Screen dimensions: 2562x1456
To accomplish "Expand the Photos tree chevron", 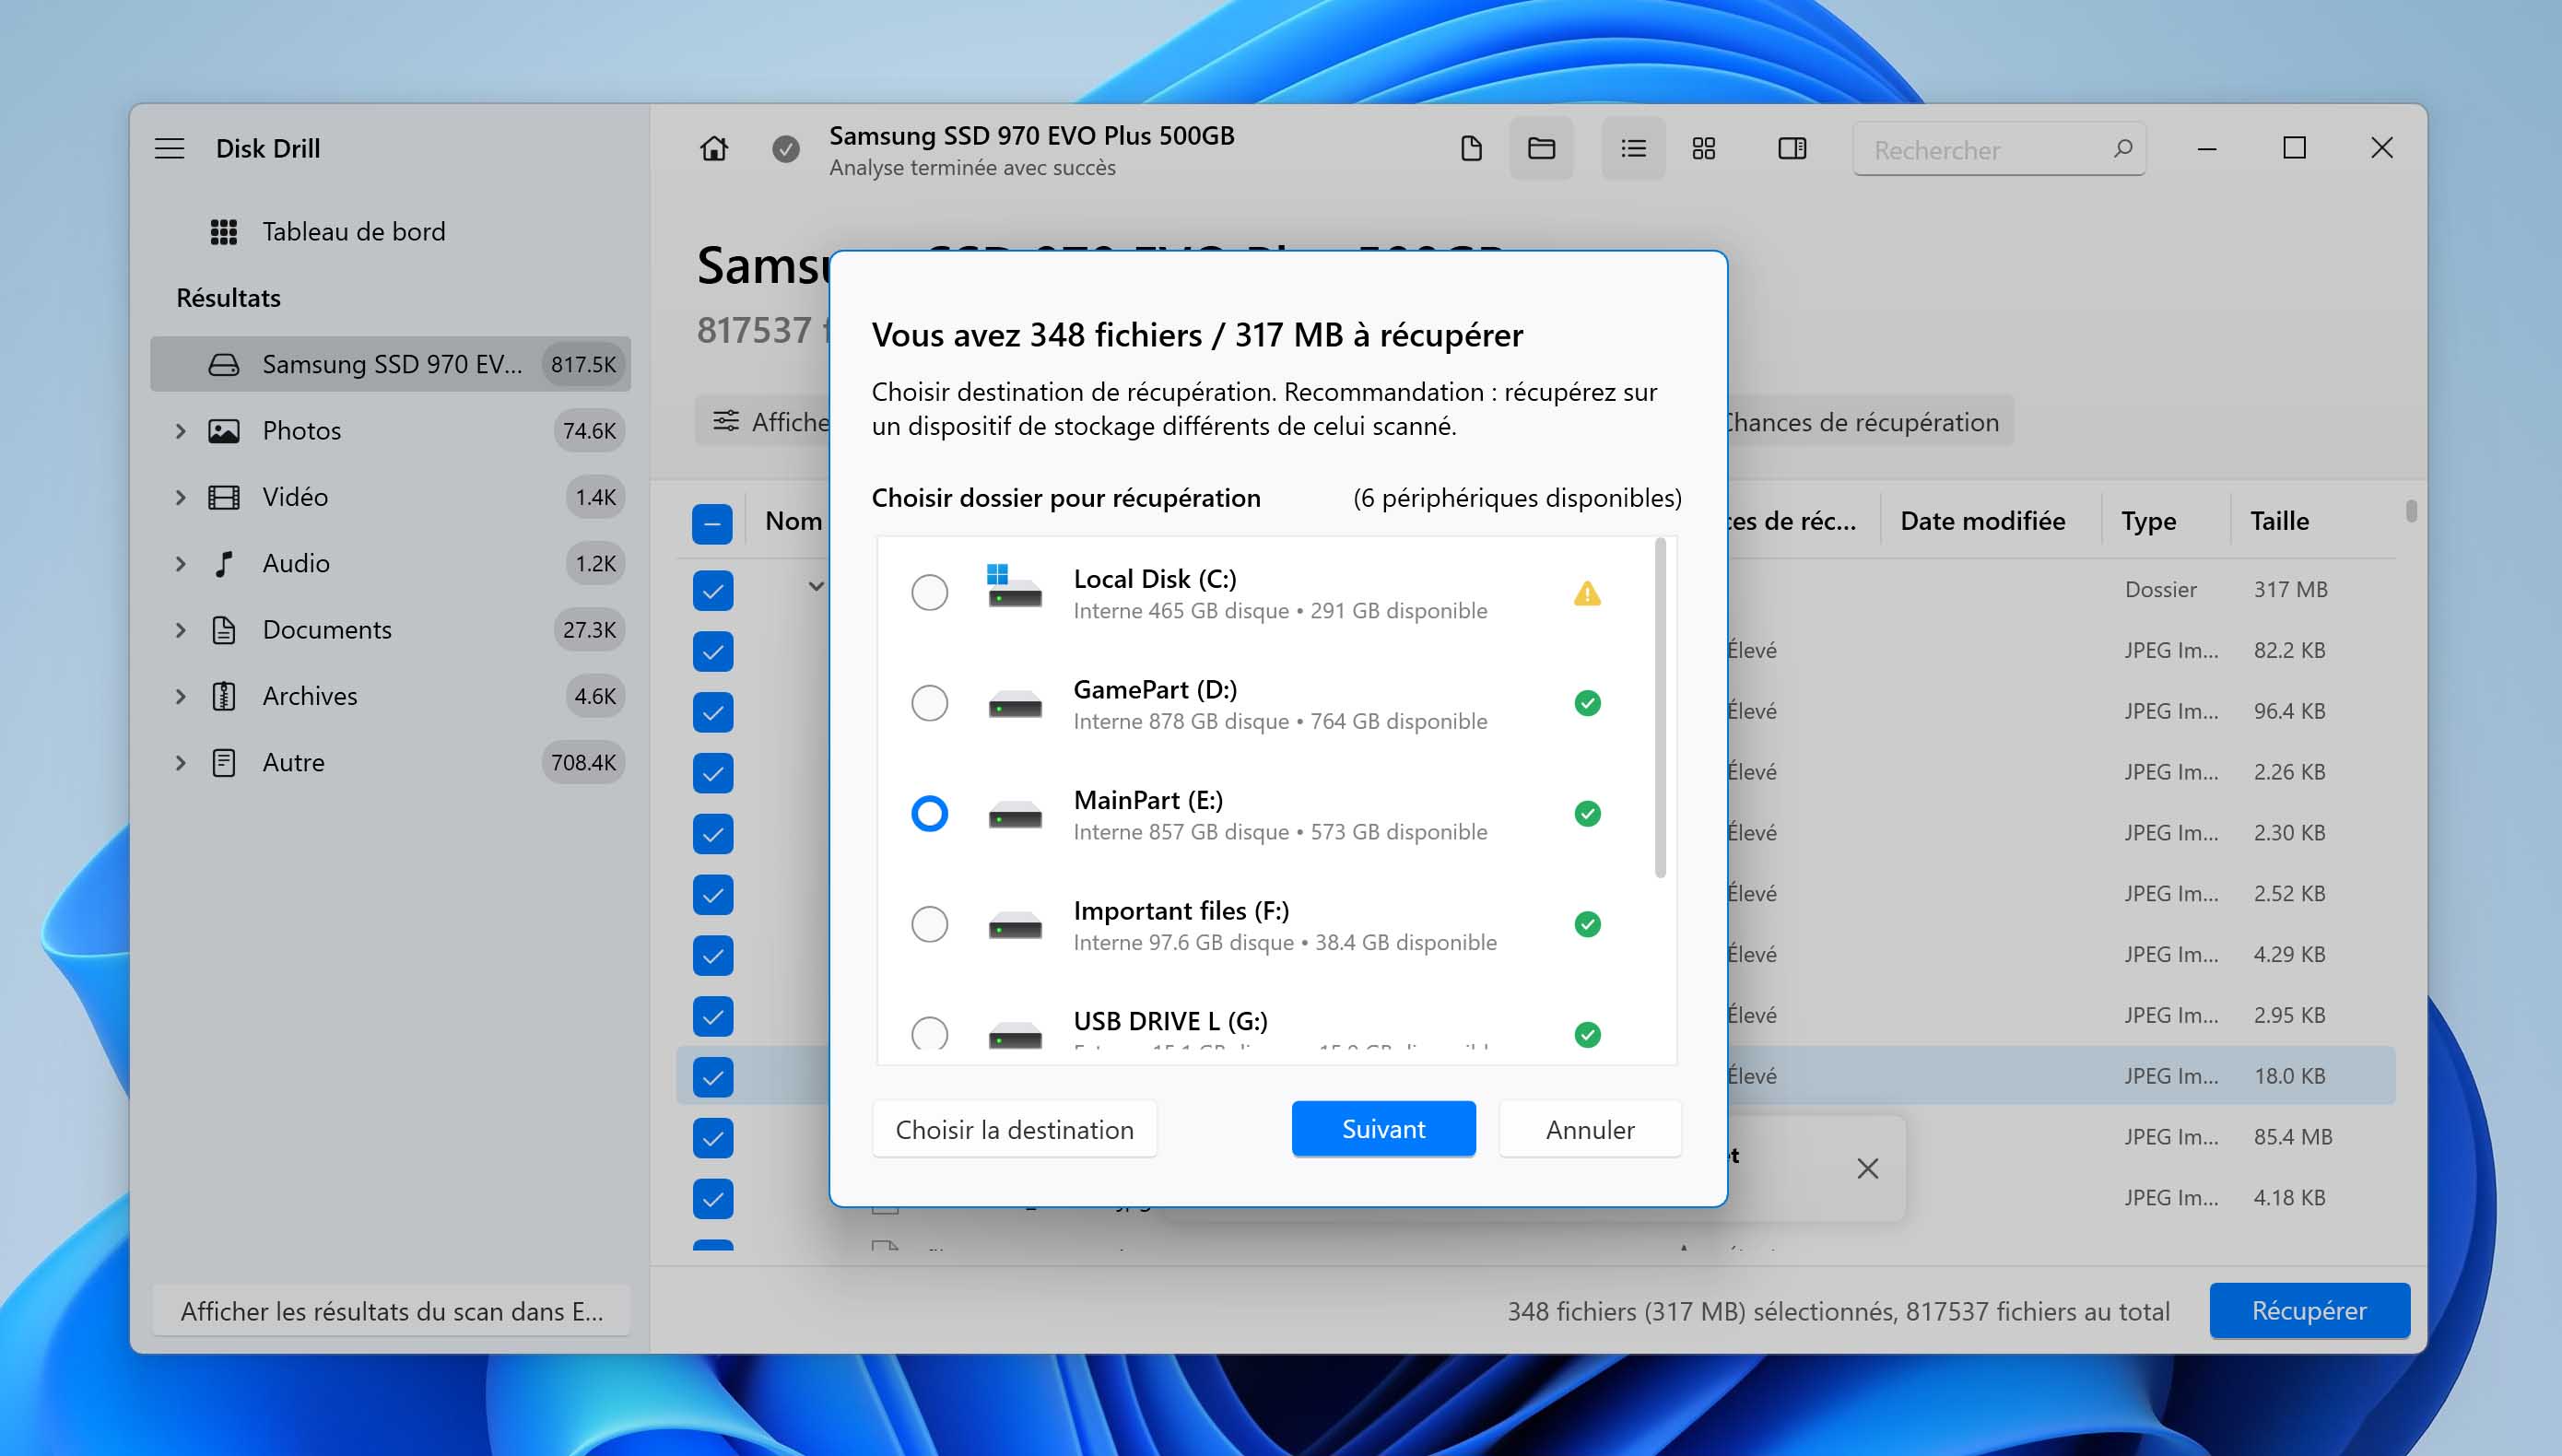I will pyautogui.click(x=180, y=431).
